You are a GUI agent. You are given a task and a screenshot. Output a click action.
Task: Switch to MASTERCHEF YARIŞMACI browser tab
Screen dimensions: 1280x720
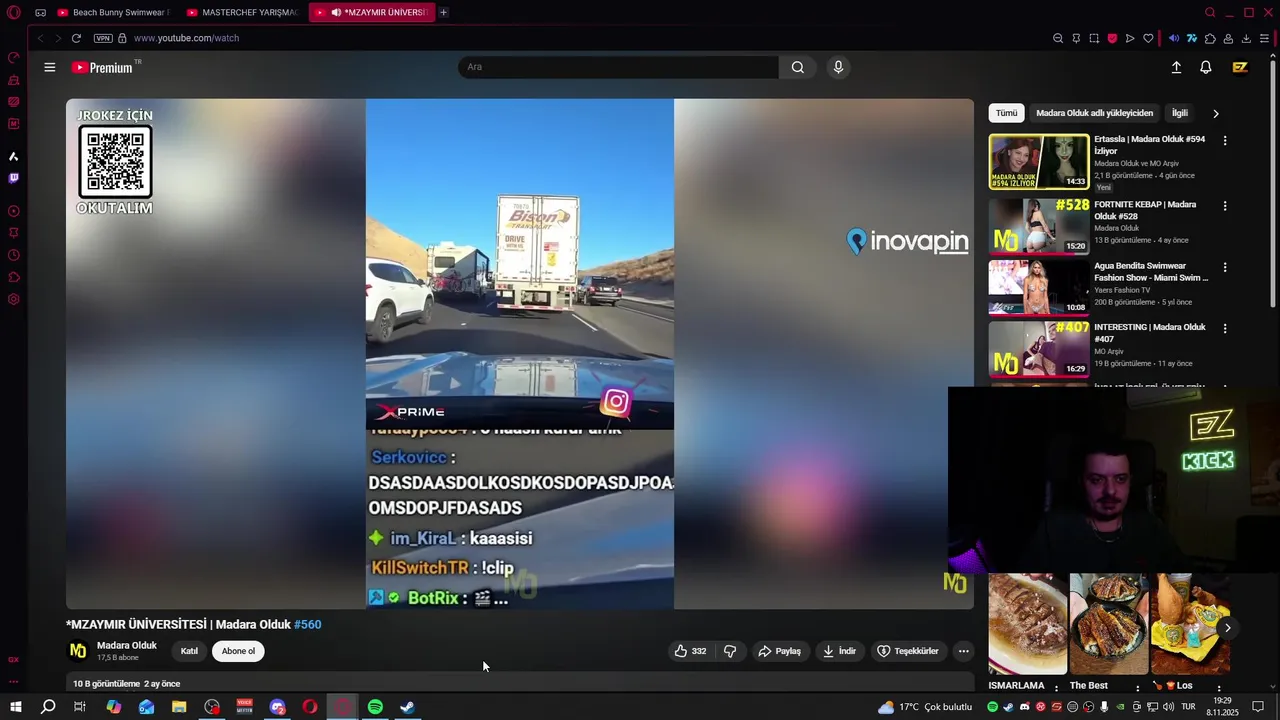(243, 12)
